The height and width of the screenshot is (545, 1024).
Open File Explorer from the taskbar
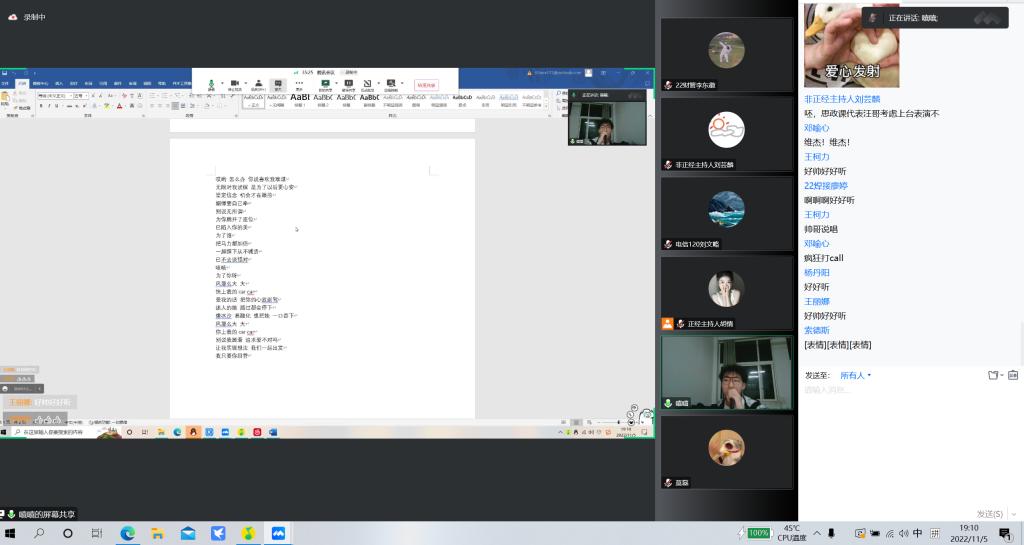[x=158, y=534]
